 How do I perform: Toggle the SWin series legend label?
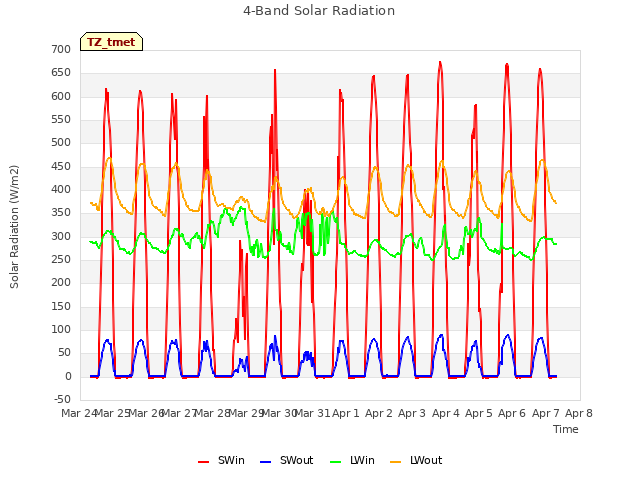(231, 460)
